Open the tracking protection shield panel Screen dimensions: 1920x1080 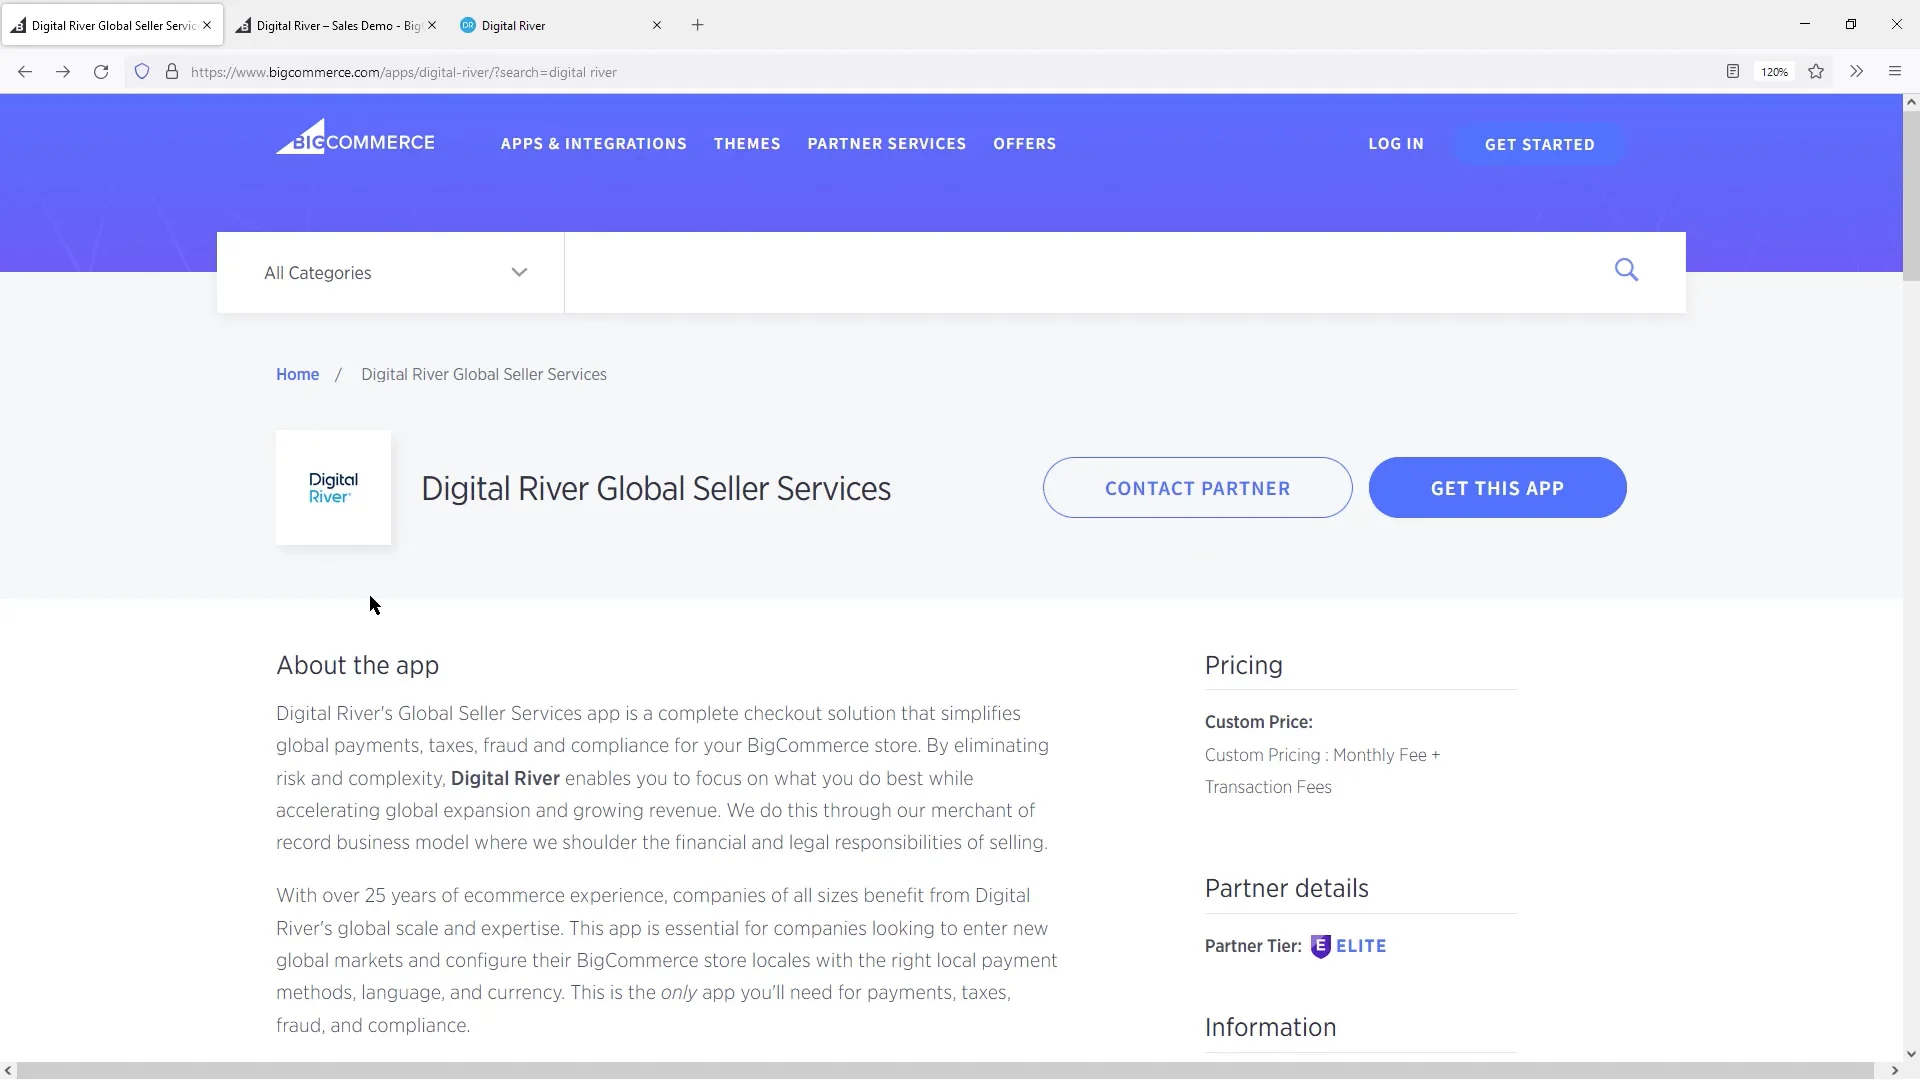(x=142, y=71)
